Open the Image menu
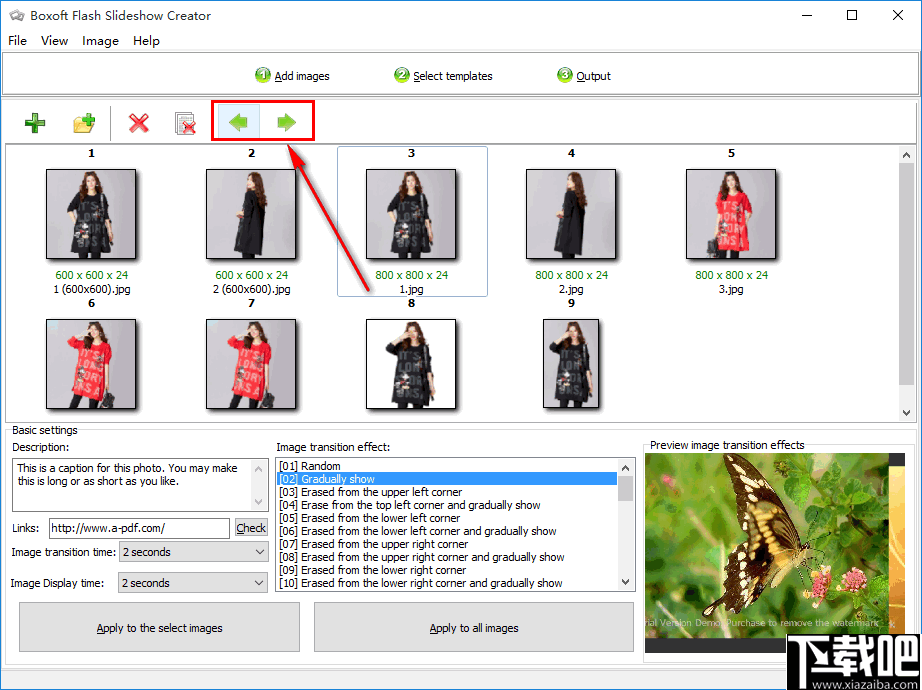This screenshot has width=922, height=690. click(100, 41)
